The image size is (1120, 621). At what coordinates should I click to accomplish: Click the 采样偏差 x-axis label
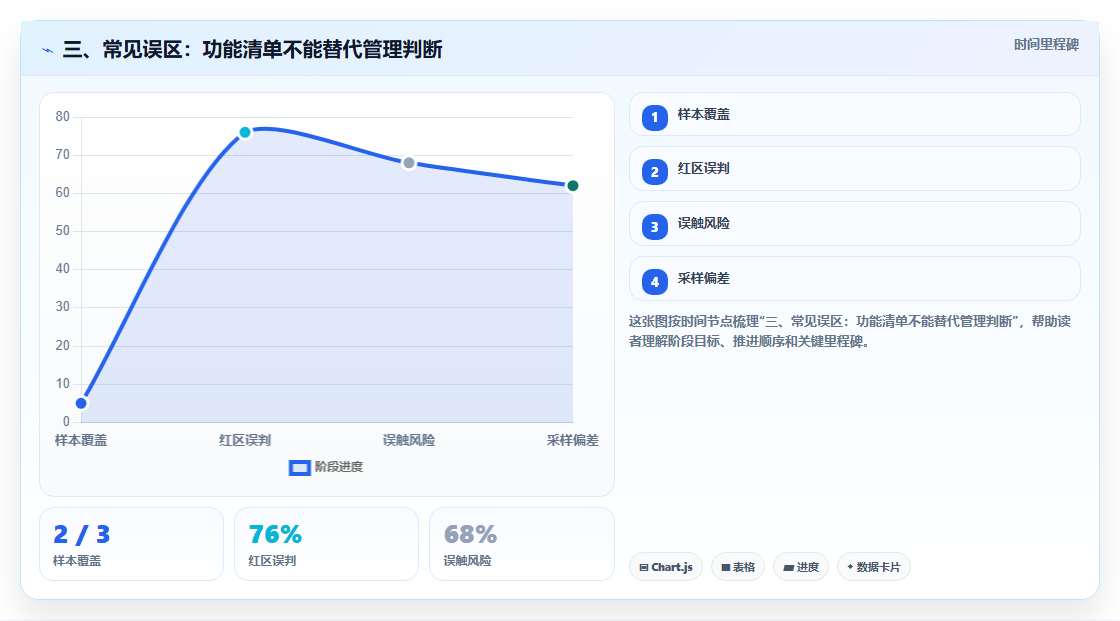point(573,440)
